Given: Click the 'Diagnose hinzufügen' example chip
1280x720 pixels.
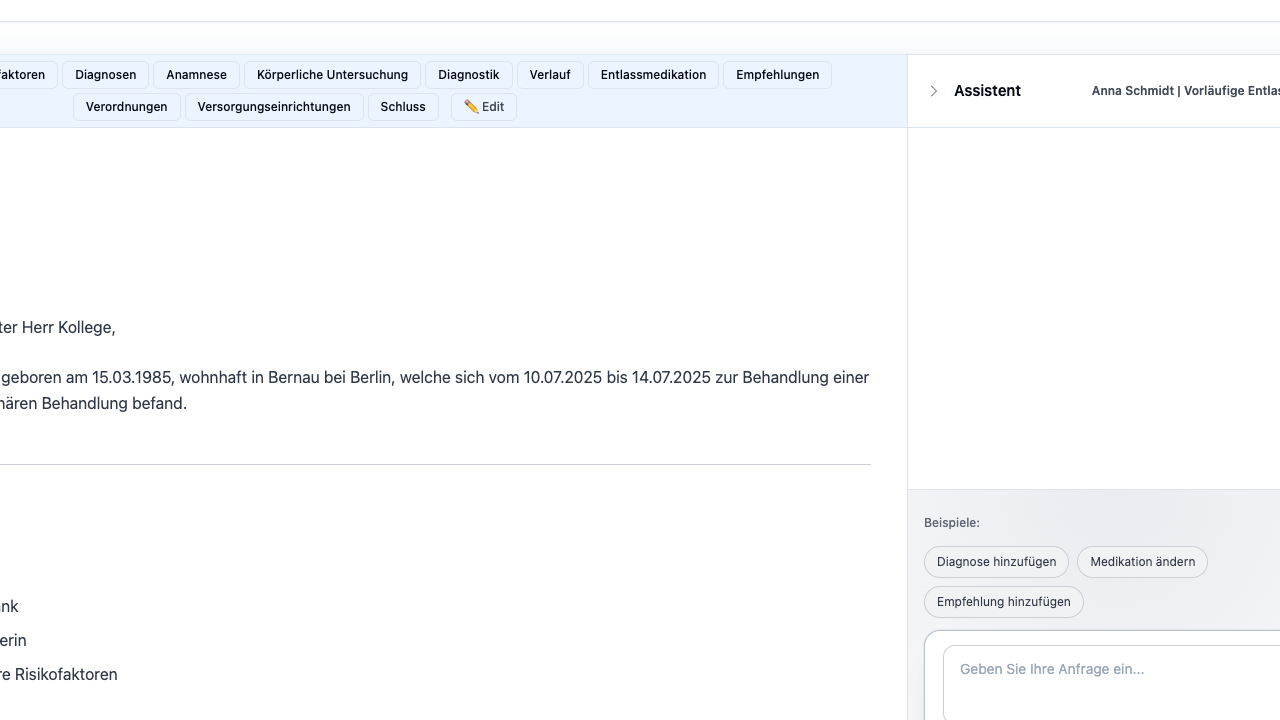Looking at the screenshot, I should (x=996, y=562).
